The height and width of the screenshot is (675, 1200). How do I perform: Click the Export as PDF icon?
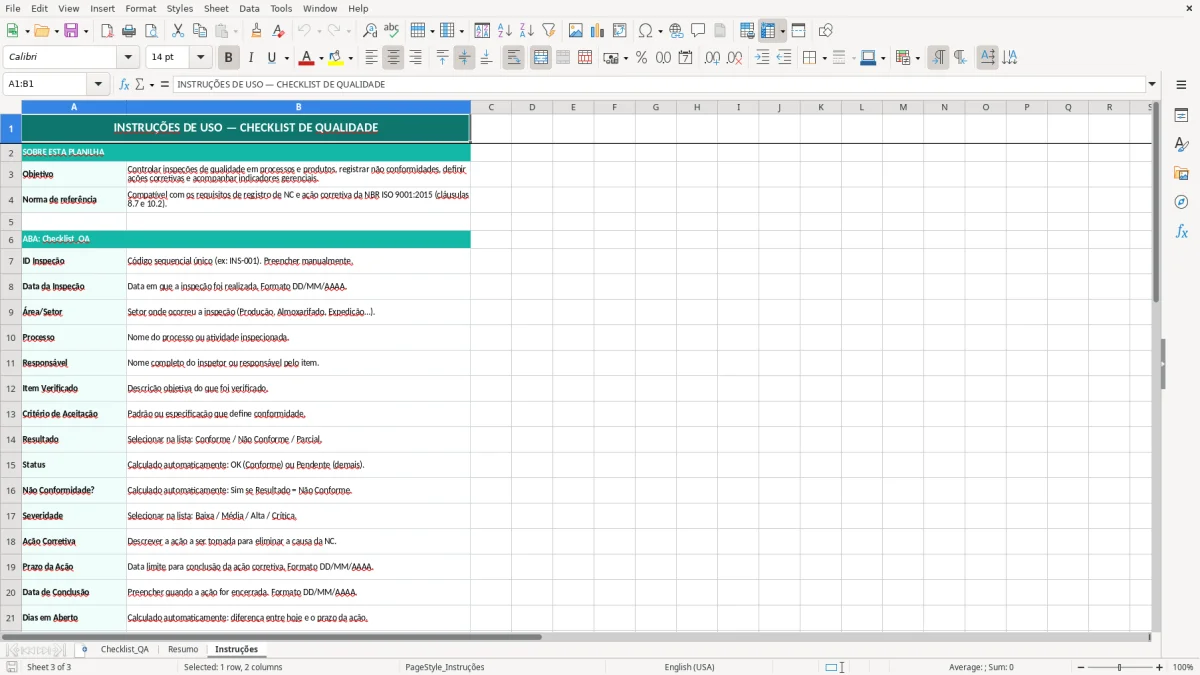pyautogui.click(x=107, y=31)
